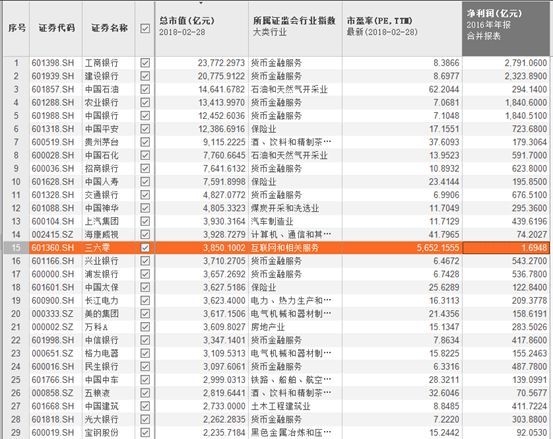Select the 序号 column header
Viewport: 553px width, 439px height.
point(17,28)
